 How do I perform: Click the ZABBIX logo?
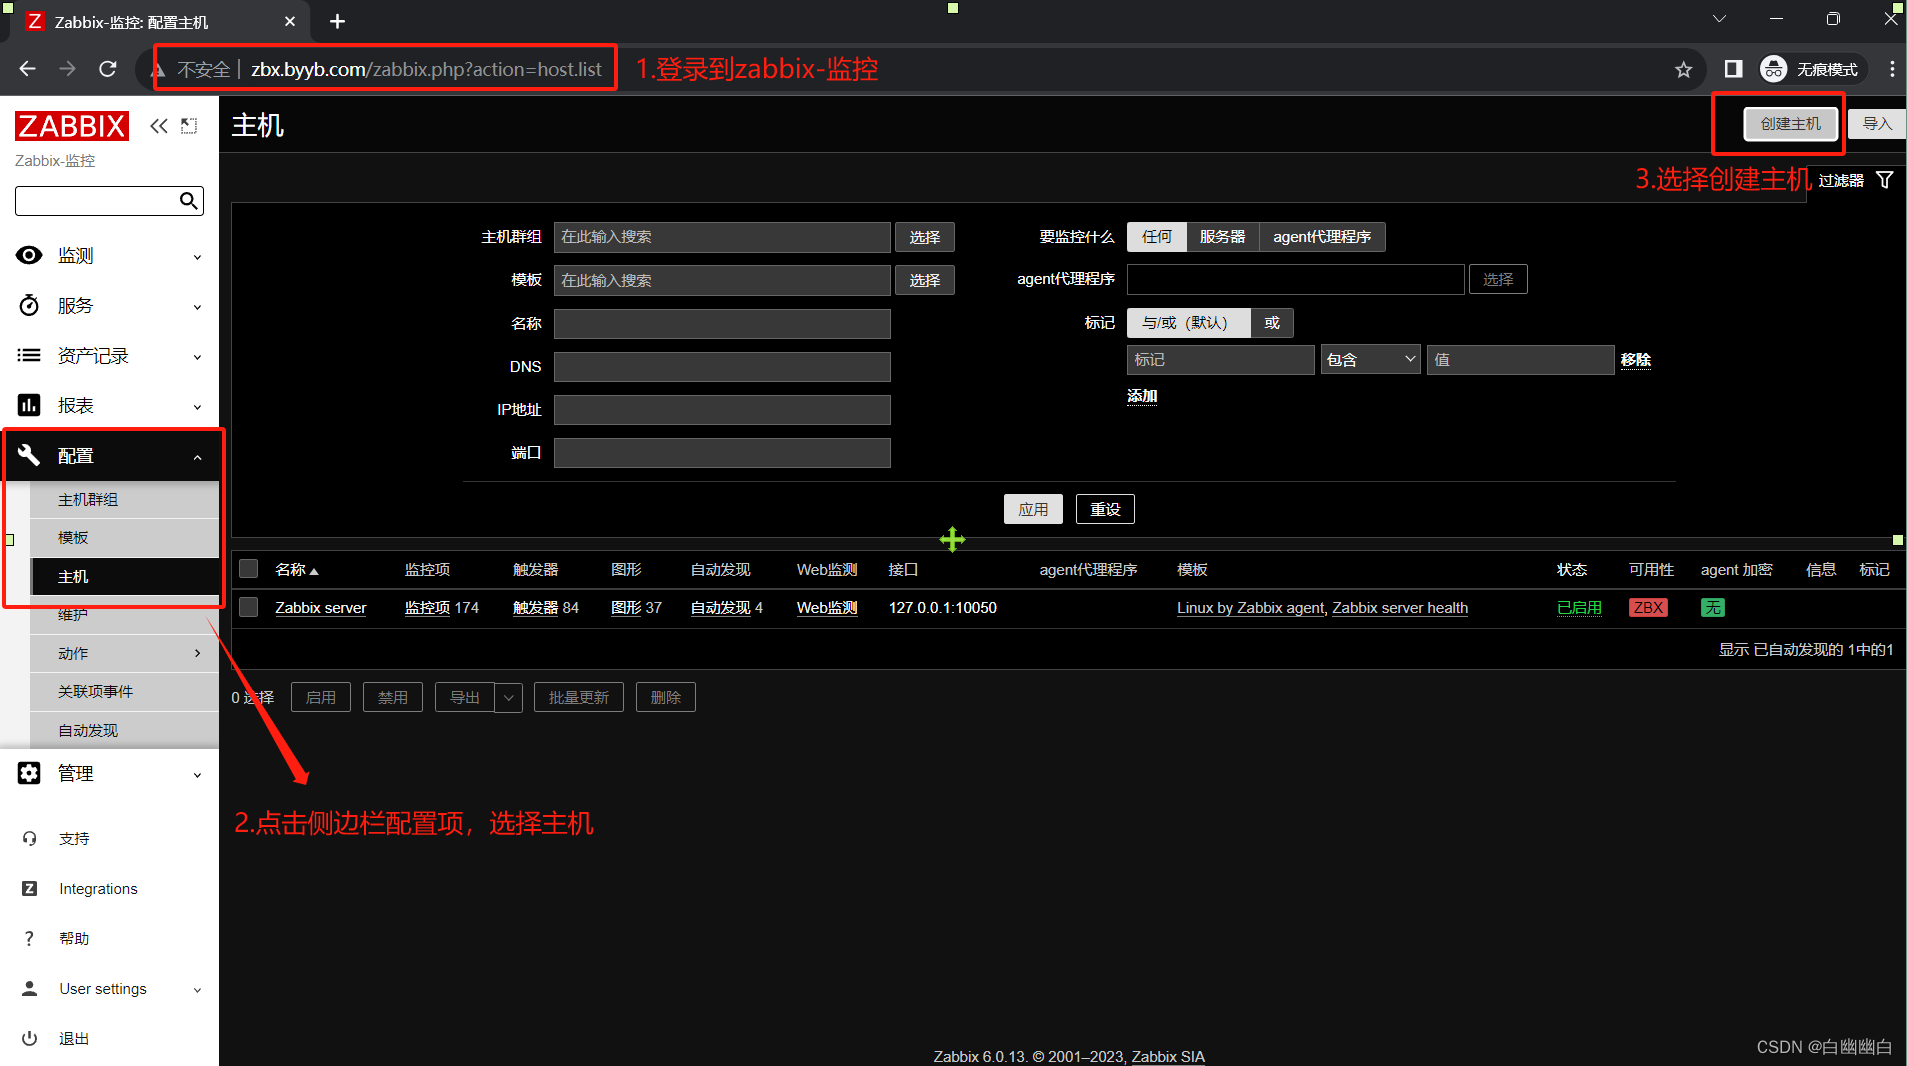pos(72,126)
